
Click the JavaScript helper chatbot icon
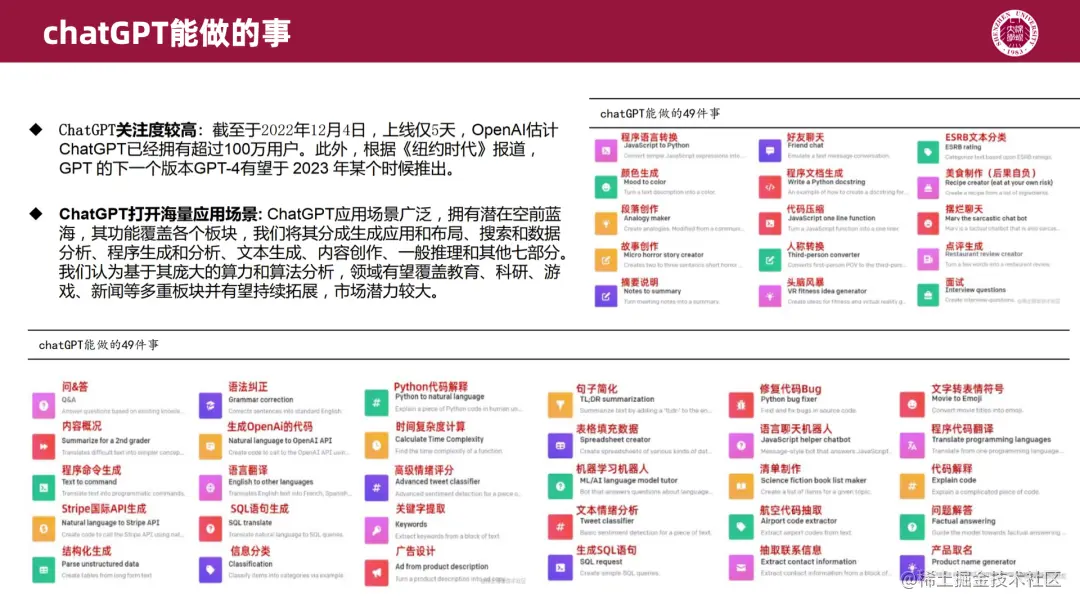pos(741,445)
